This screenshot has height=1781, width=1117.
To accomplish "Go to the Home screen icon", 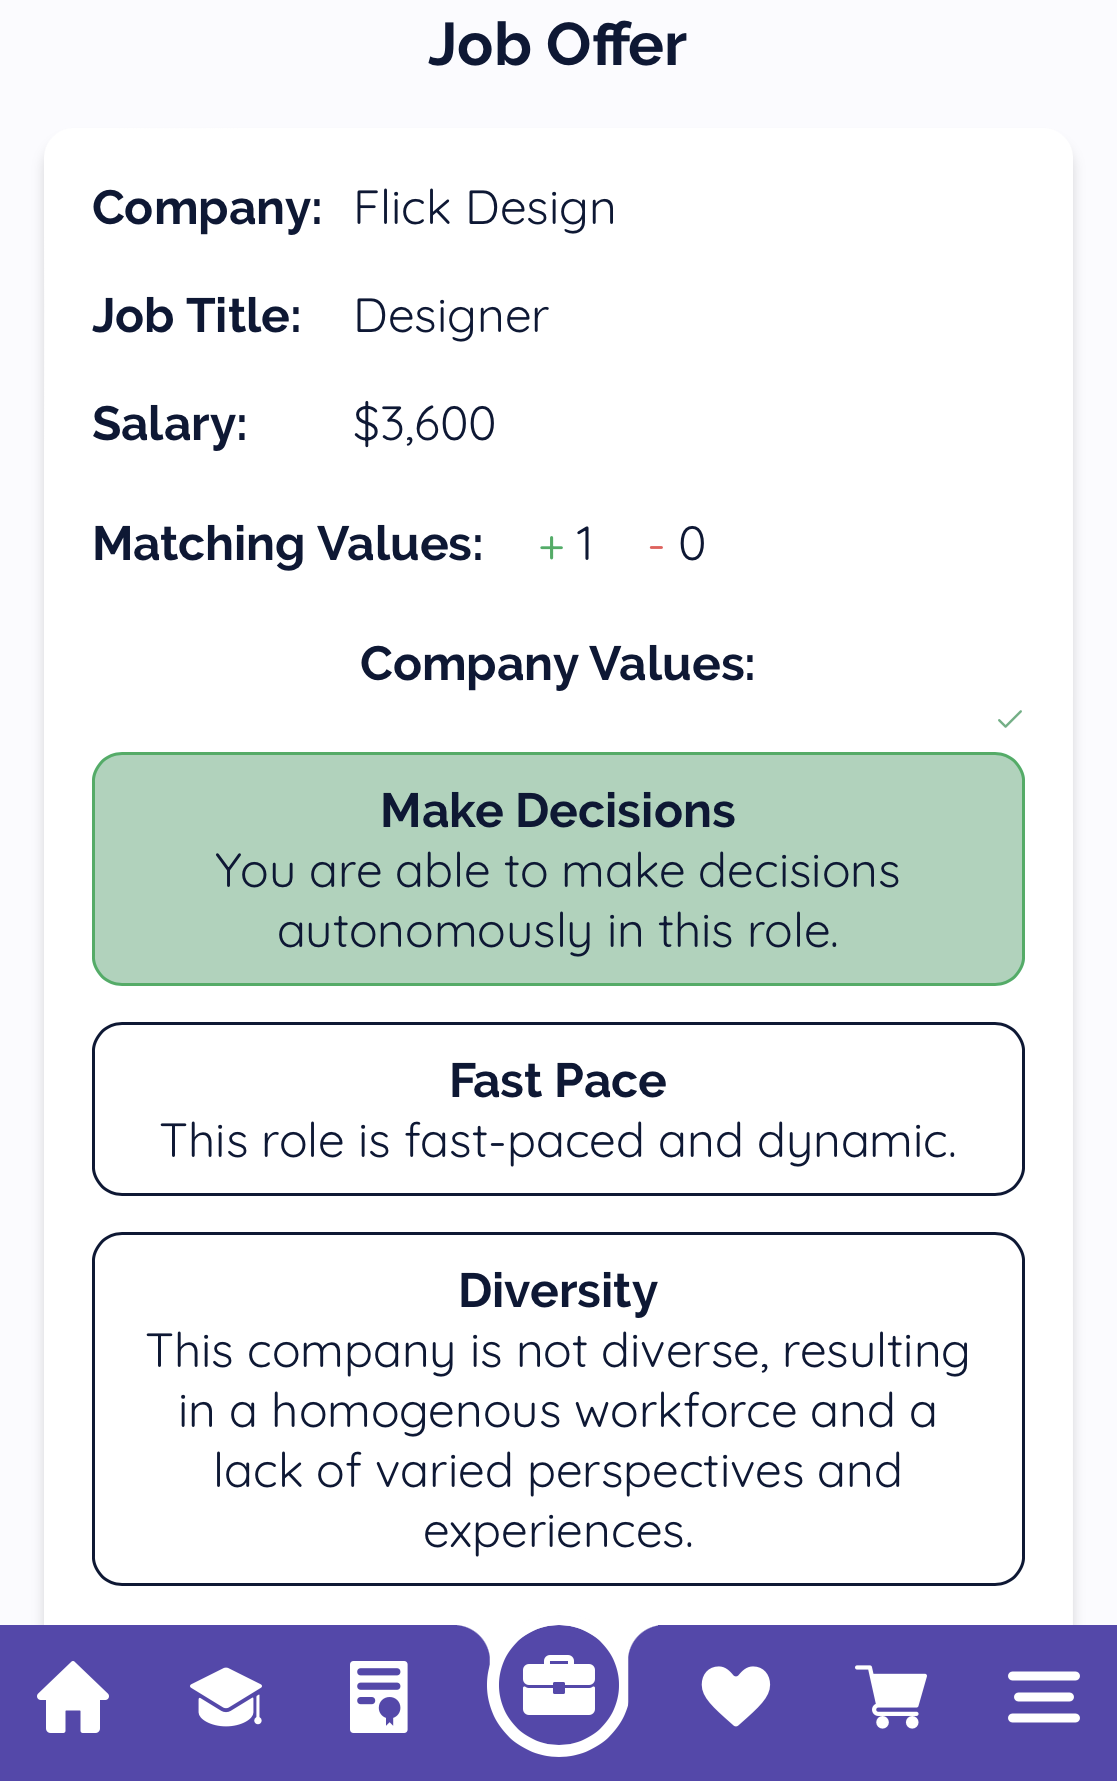I will (73, 1696).
